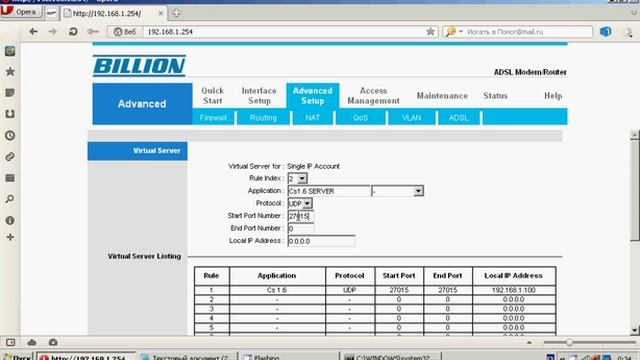The width and height of the screenshot is (640, 360).
Task: Open the Opera menu button
Action: tap(21, 12)
